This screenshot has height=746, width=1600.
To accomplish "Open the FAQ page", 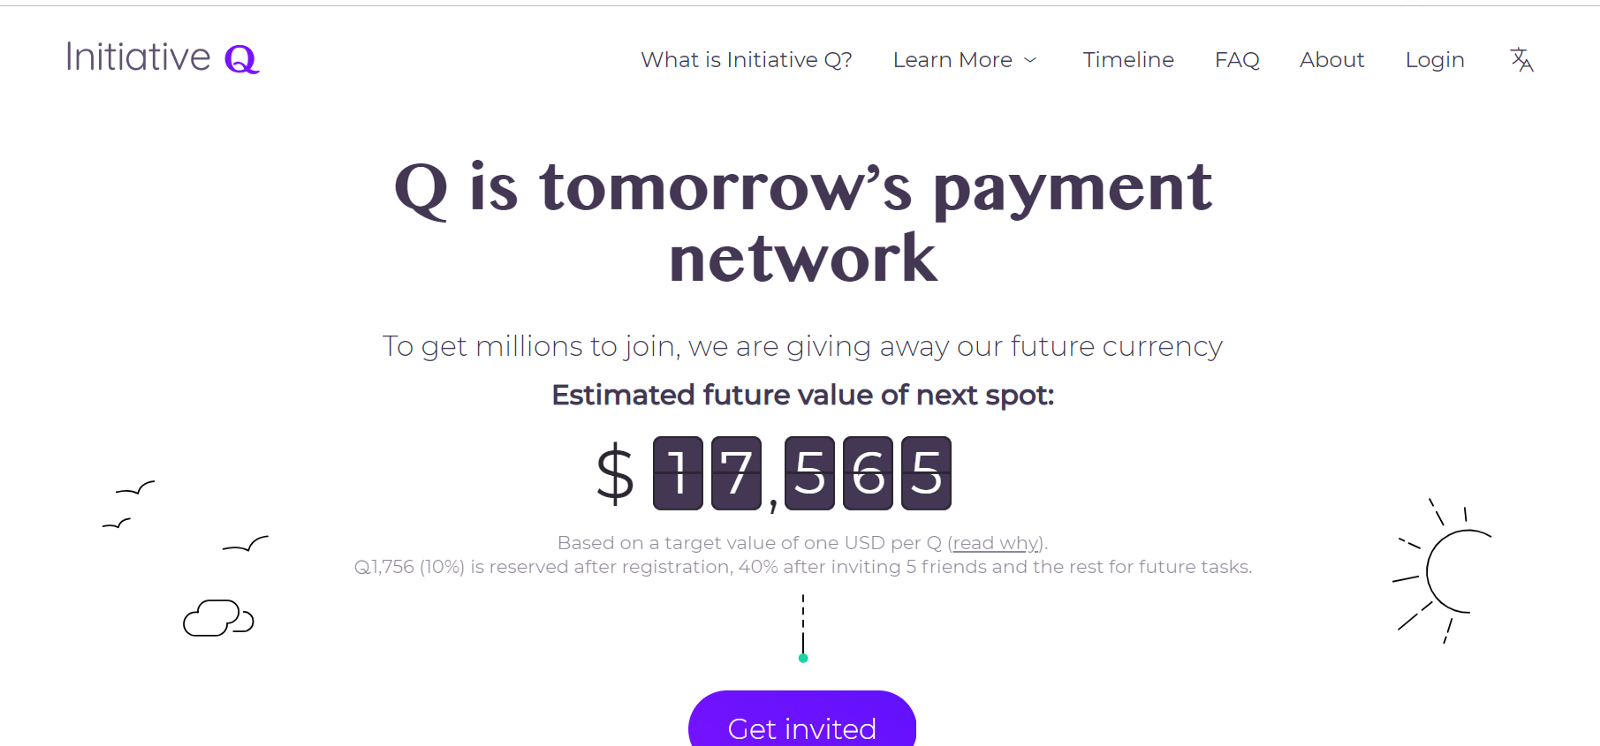I will [x=1236, y=60].
